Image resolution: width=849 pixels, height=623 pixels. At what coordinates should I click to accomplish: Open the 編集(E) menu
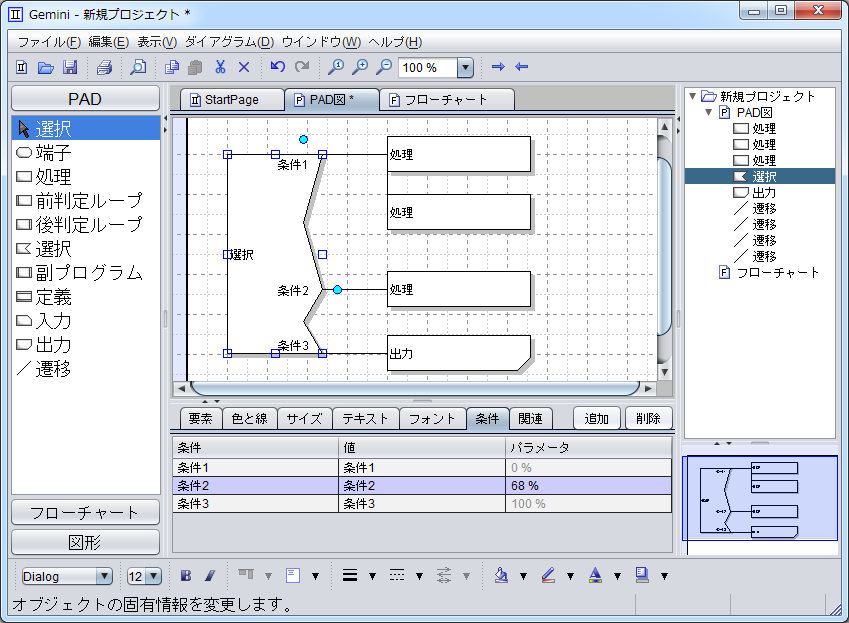point(108,42)
